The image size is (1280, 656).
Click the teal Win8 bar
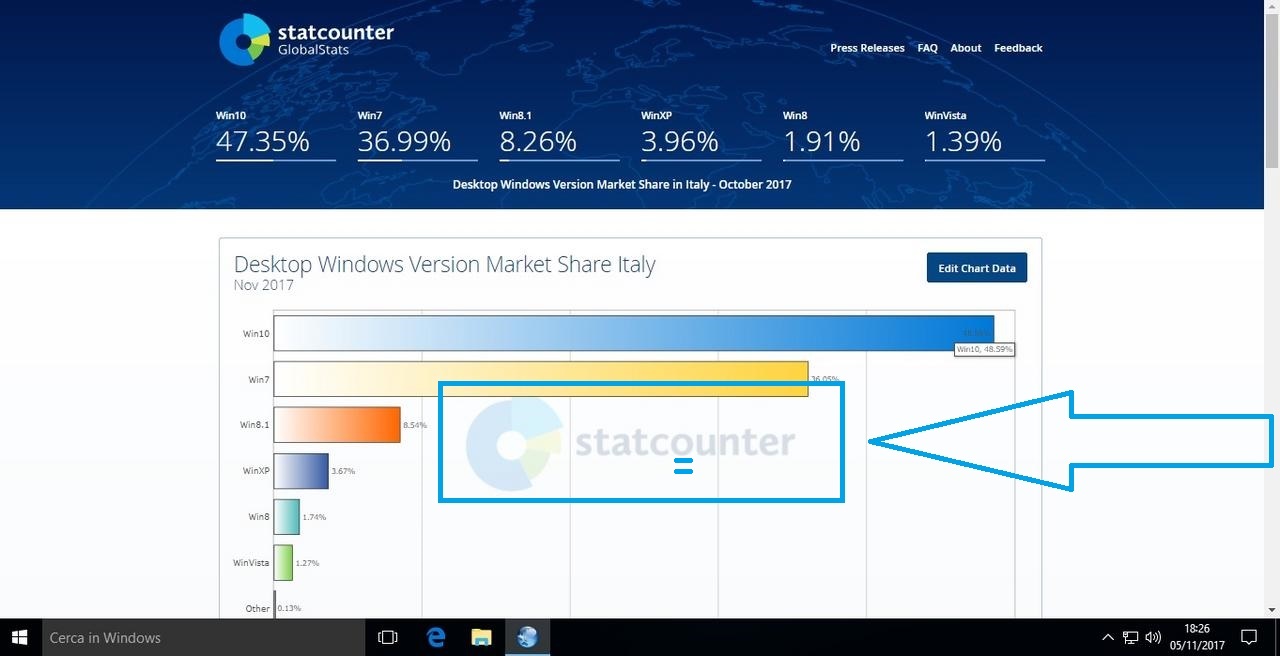[x=287, y=516]
